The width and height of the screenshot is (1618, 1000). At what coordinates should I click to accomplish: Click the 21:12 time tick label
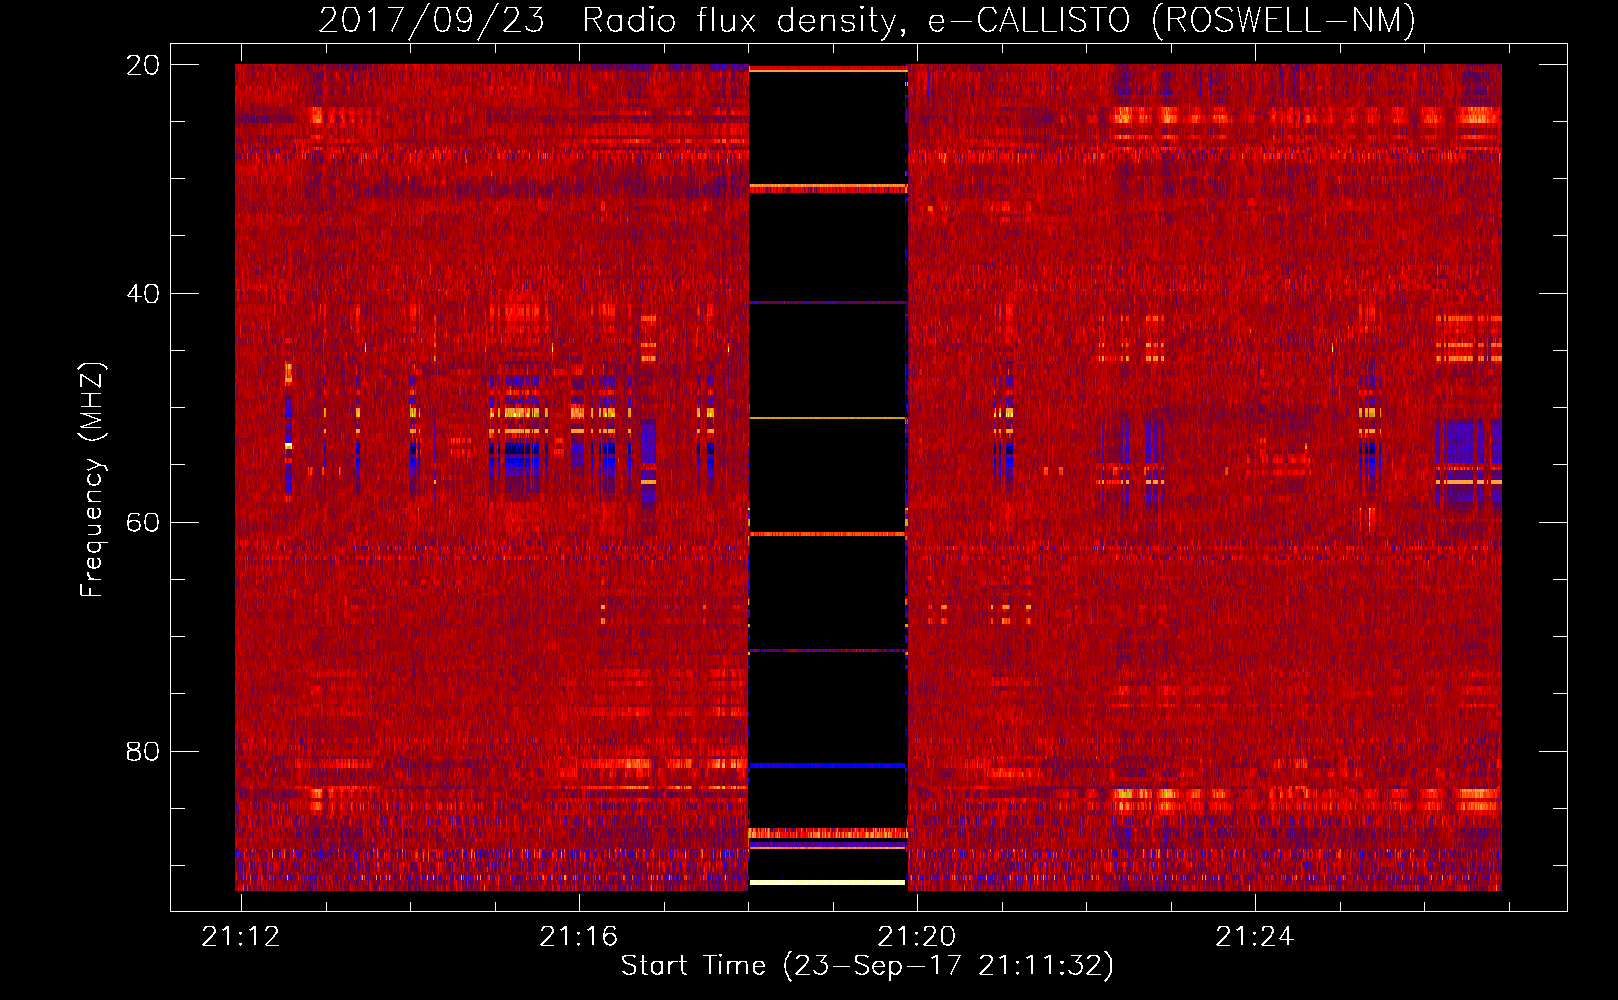(x=241, y=937)
